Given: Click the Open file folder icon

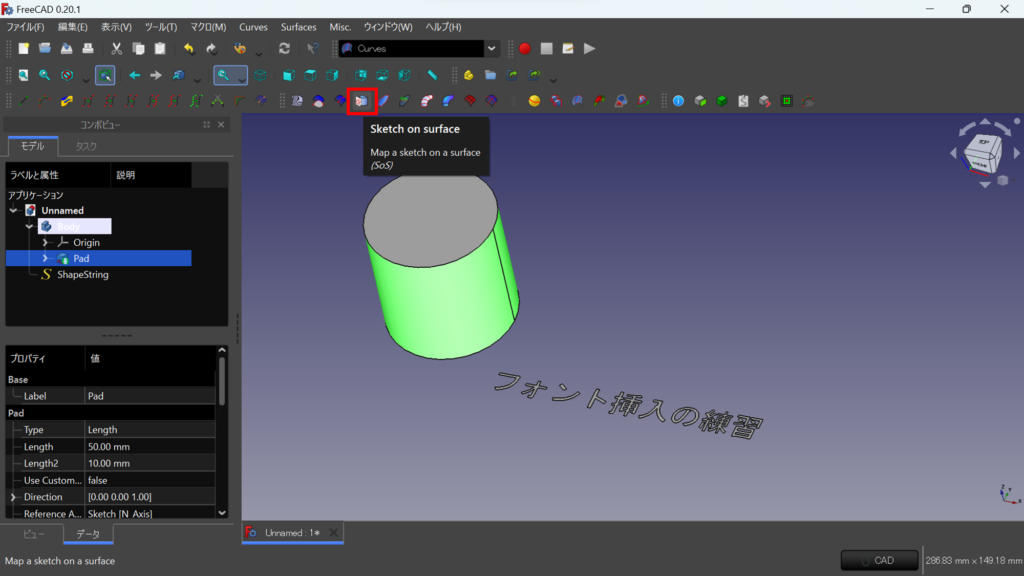Looking at the screenshot, I should [x=45, y=48].
